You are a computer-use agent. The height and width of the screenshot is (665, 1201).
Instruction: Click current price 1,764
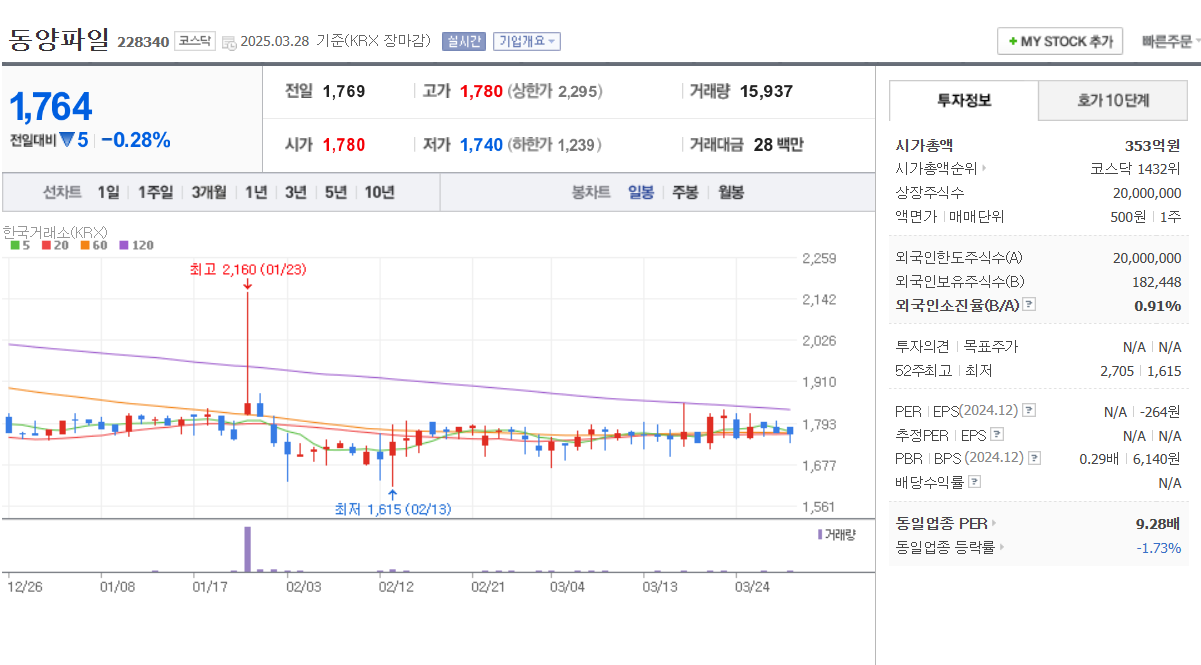(x=50, y=106)
